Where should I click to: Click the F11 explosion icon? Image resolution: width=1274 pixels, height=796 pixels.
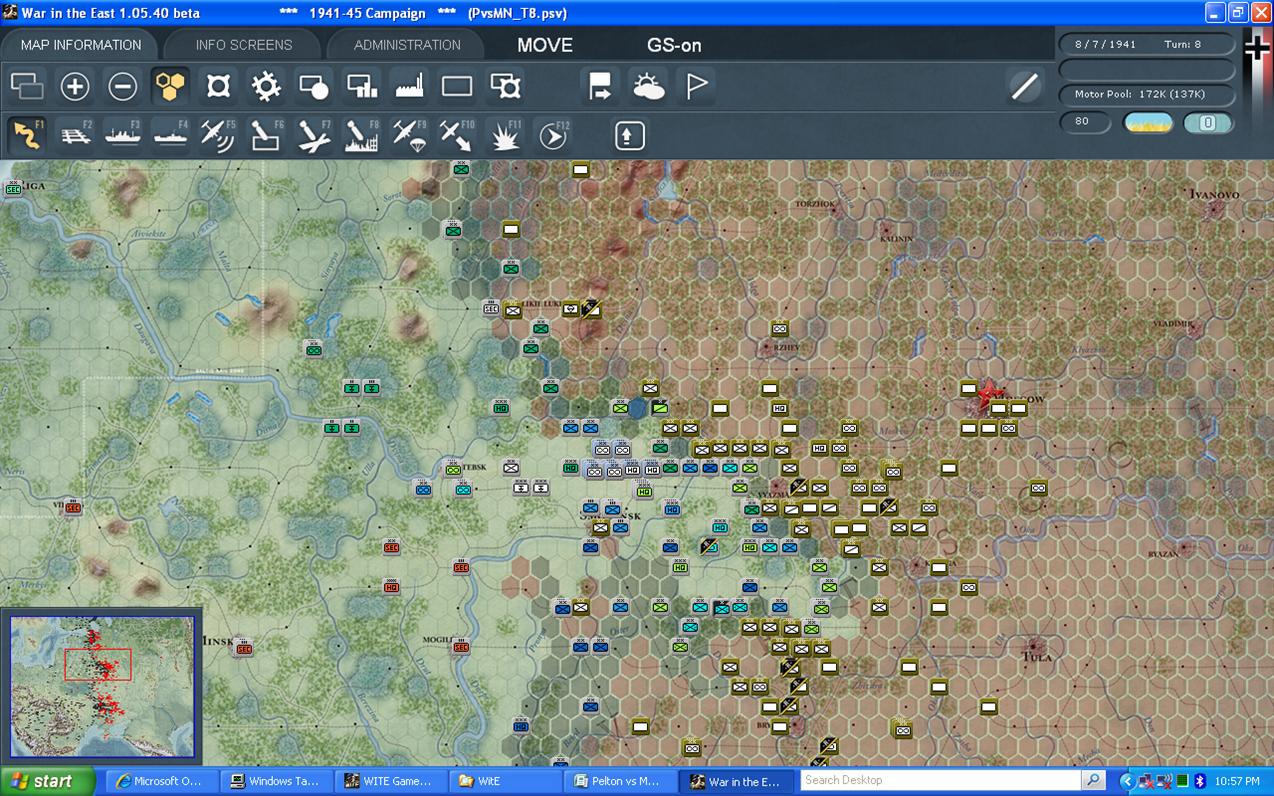[x=505, y=135]
